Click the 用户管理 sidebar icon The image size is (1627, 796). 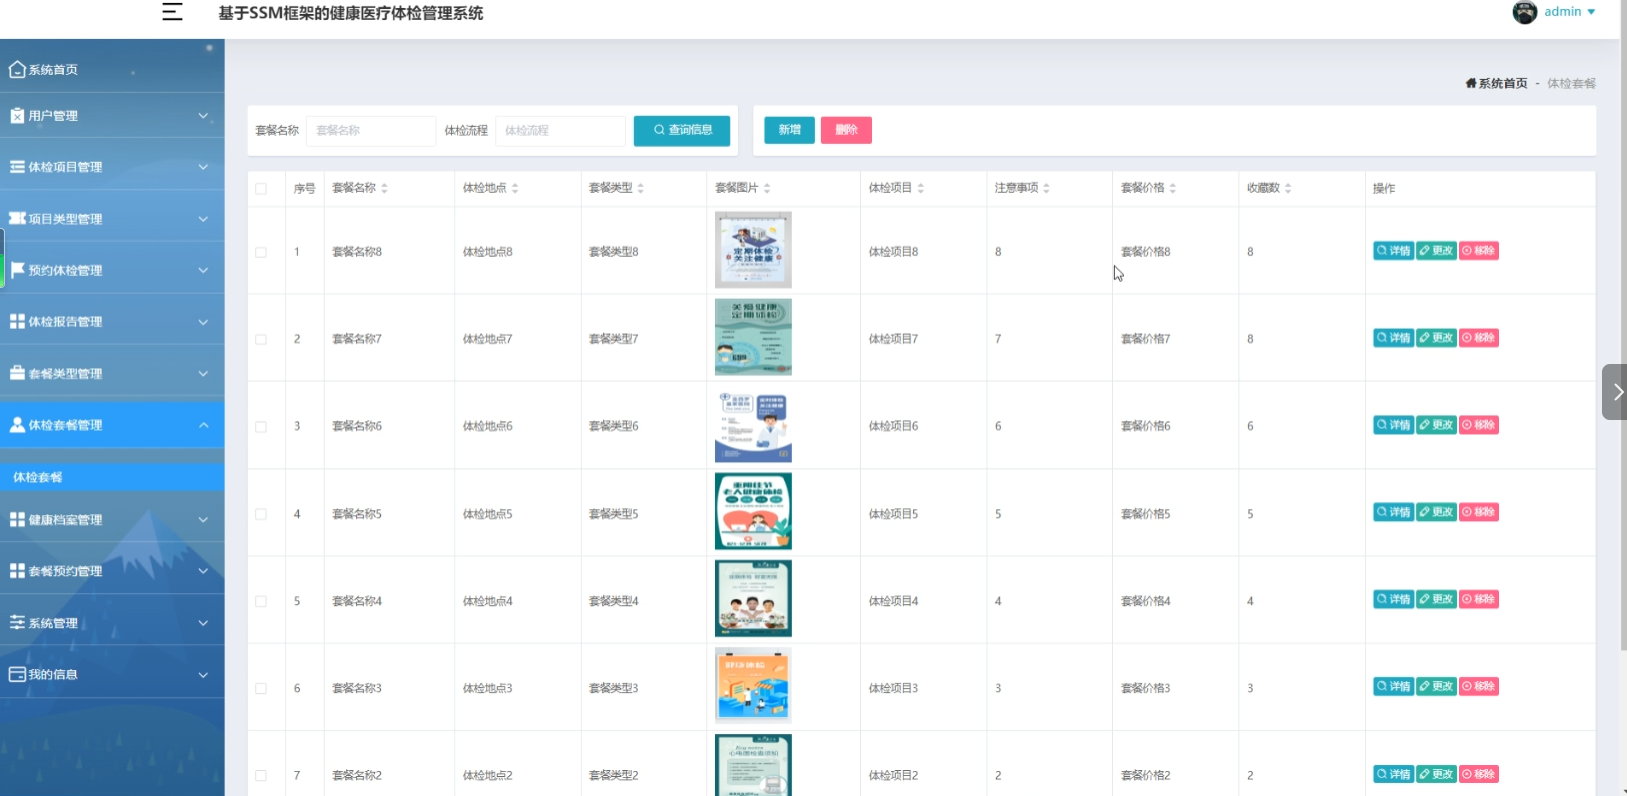pyautogui.click(x=17, y=116)
